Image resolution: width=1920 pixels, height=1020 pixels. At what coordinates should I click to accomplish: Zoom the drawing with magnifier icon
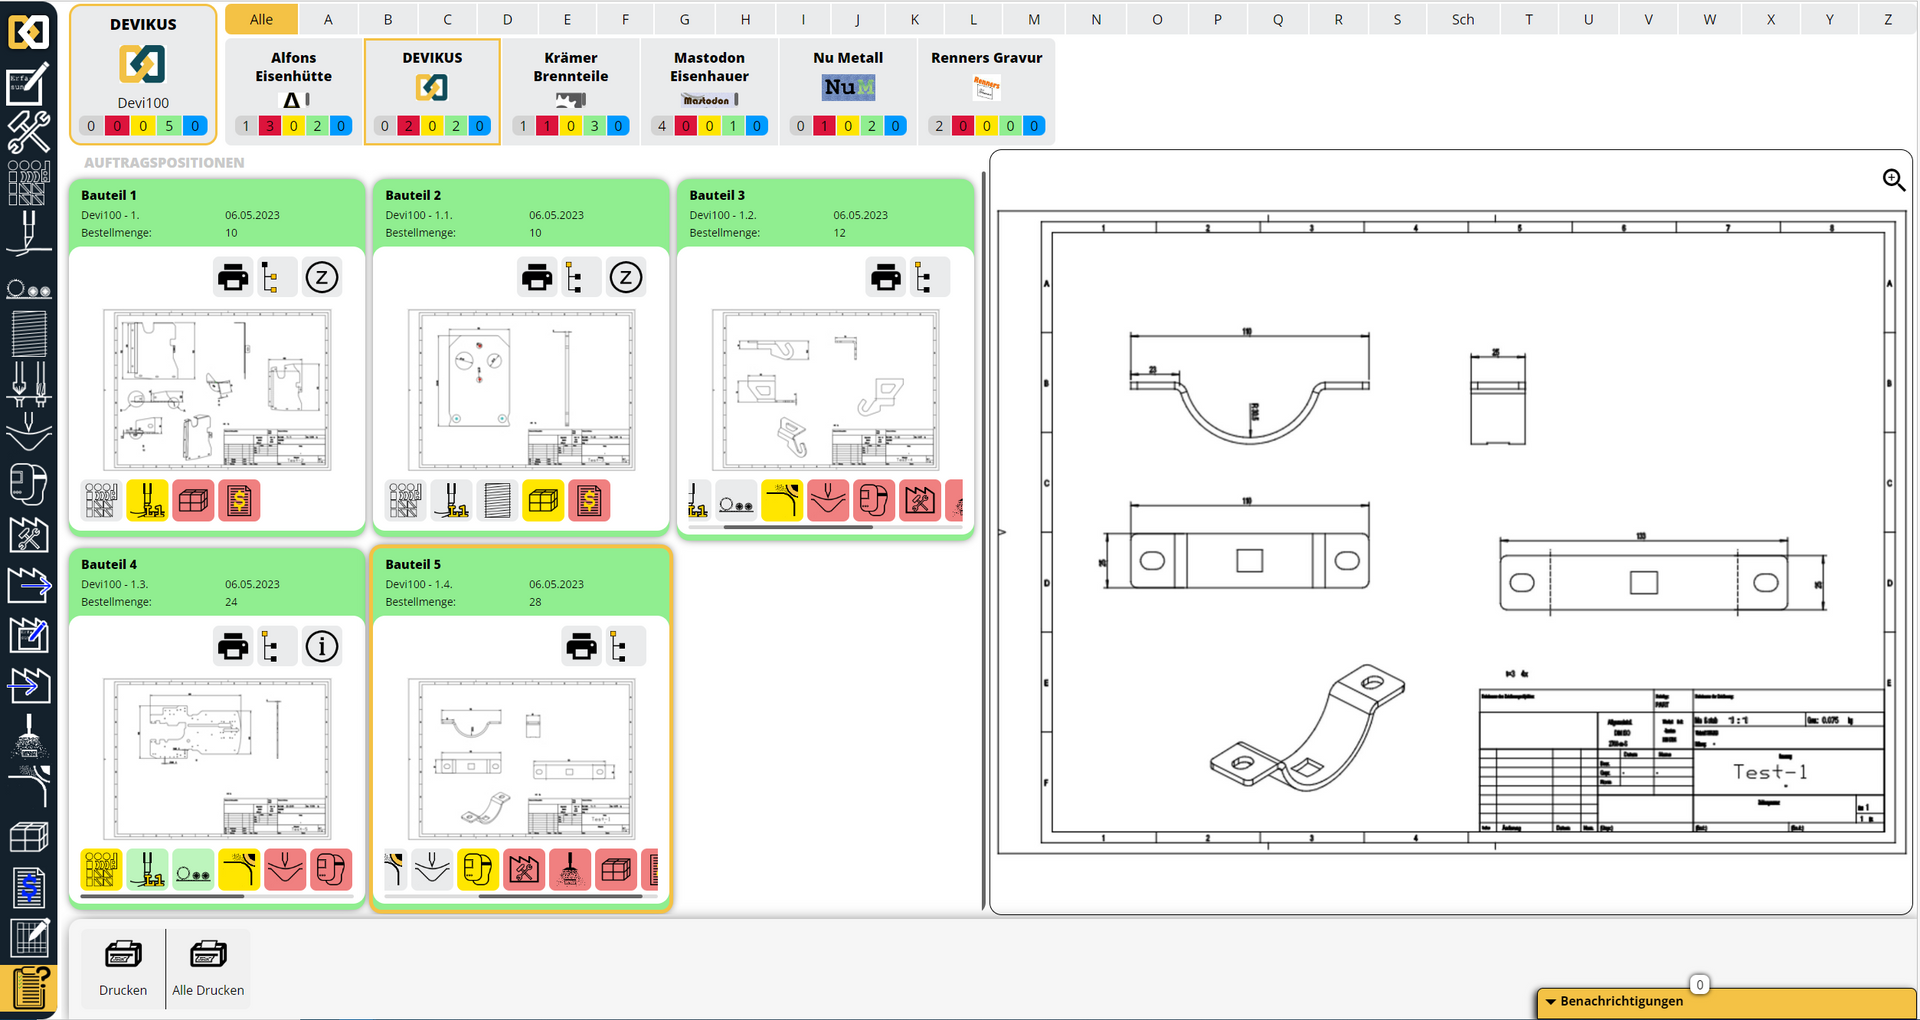click(1893, 180)
